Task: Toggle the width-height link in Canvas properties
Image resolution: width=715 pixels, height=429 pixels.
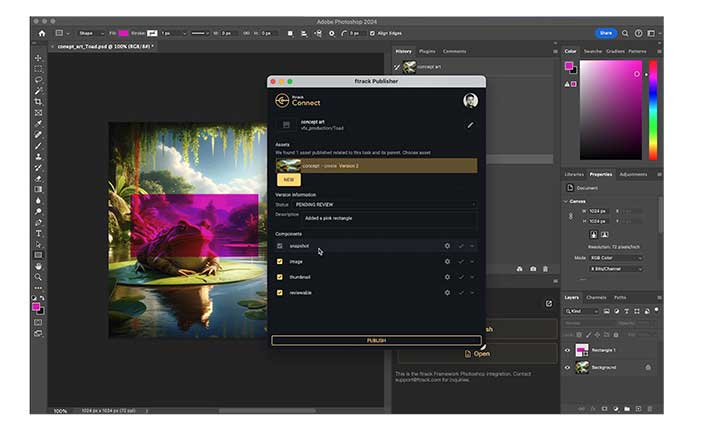Action: click(x=571, y=216)
